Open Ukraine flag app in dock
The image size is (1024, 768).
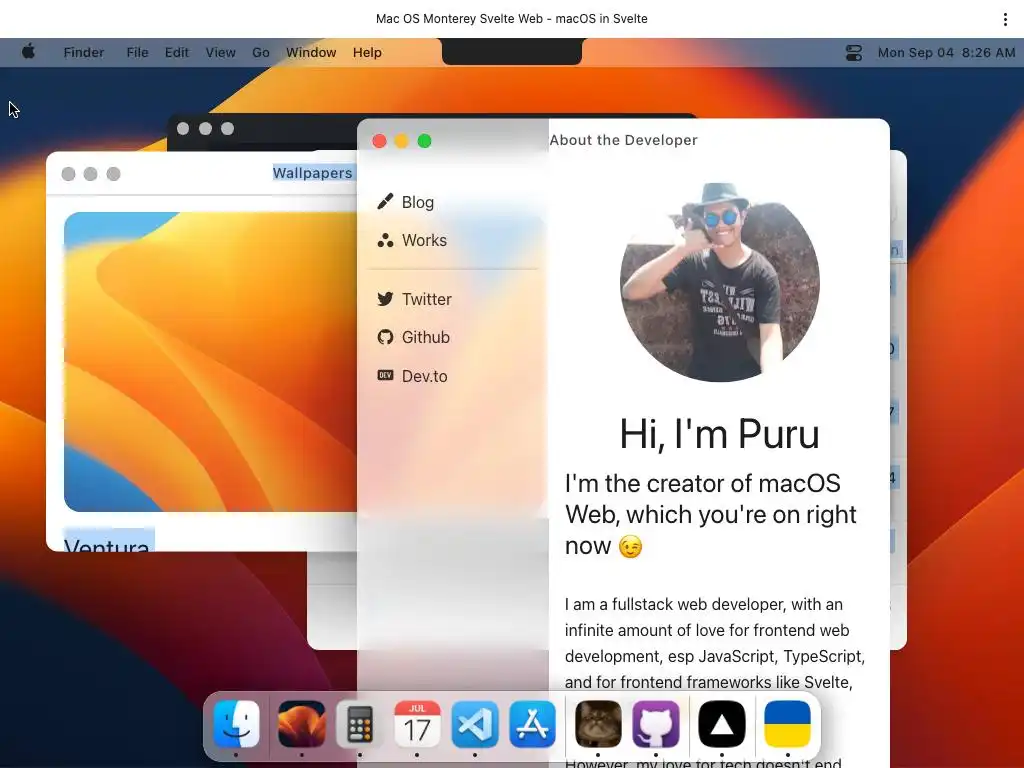pos(788,724)
